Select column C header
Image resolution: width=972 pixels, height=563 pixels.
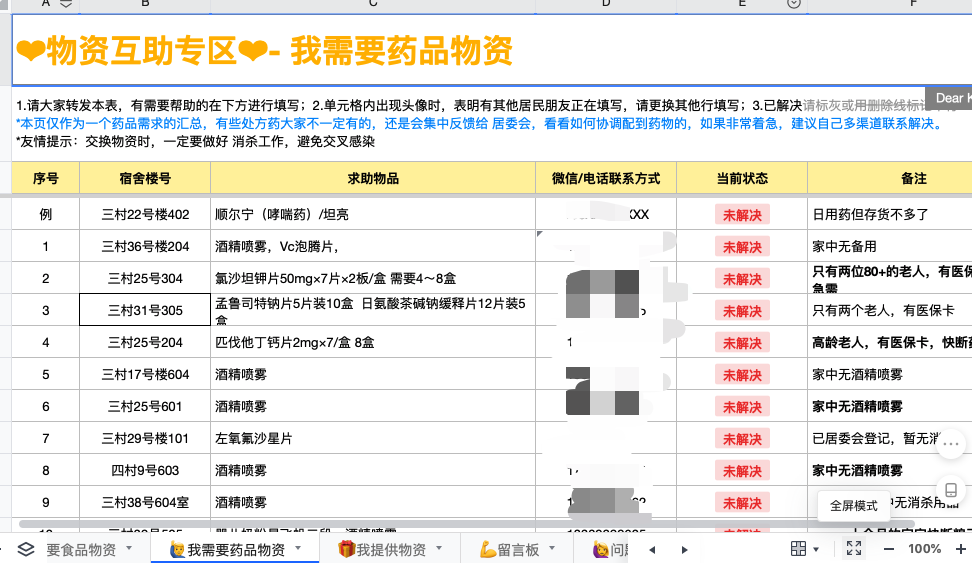pyautogui.click(x=372, y=4)
